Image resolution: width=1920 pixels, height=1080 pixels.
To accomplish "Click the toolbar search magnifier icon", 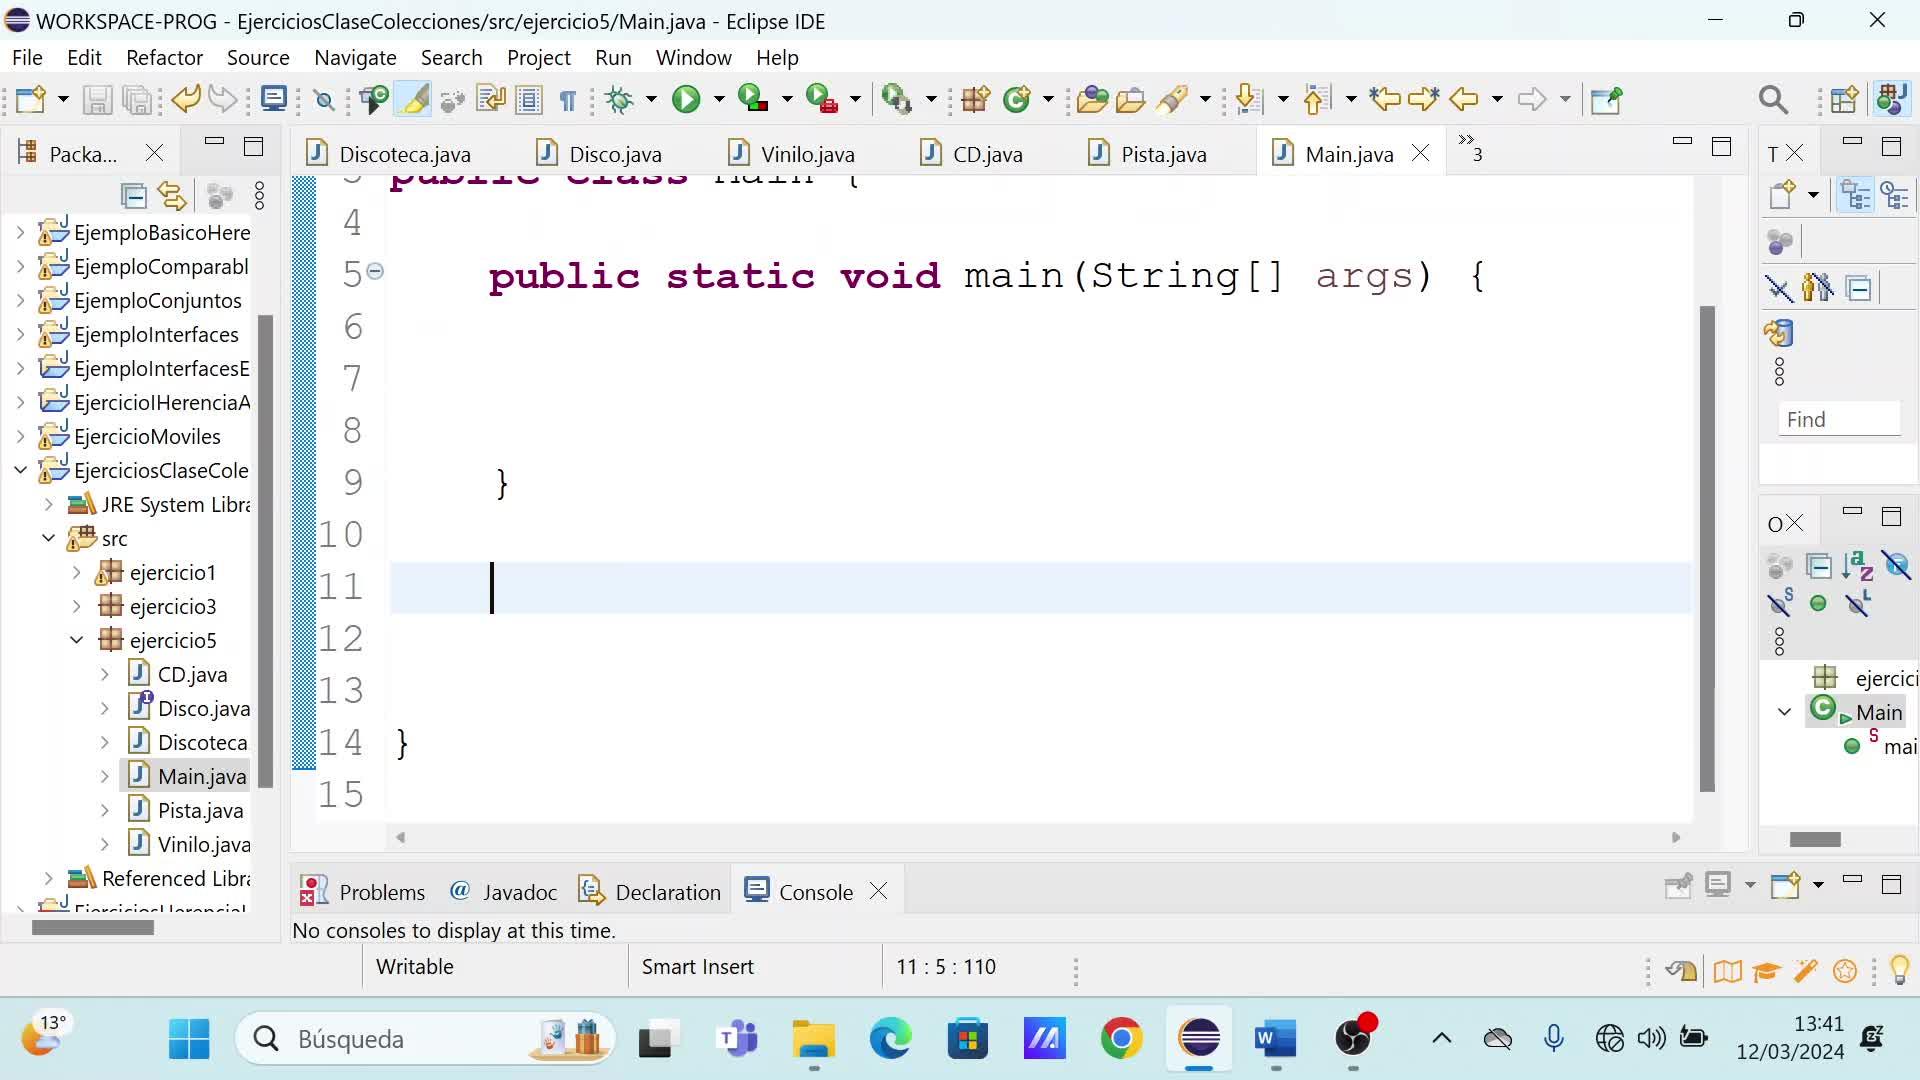I will pyautogui.click(x=1772, y=99).
